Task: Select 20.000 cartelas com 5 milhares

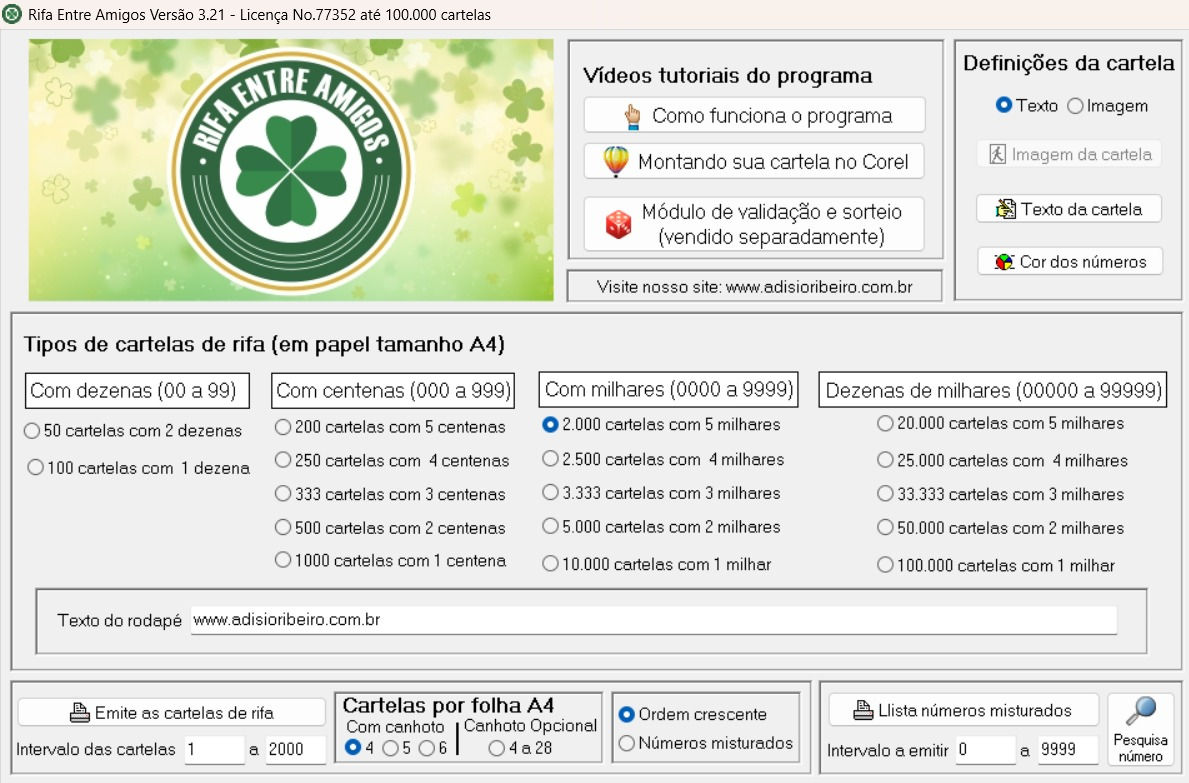Action: 885,423
